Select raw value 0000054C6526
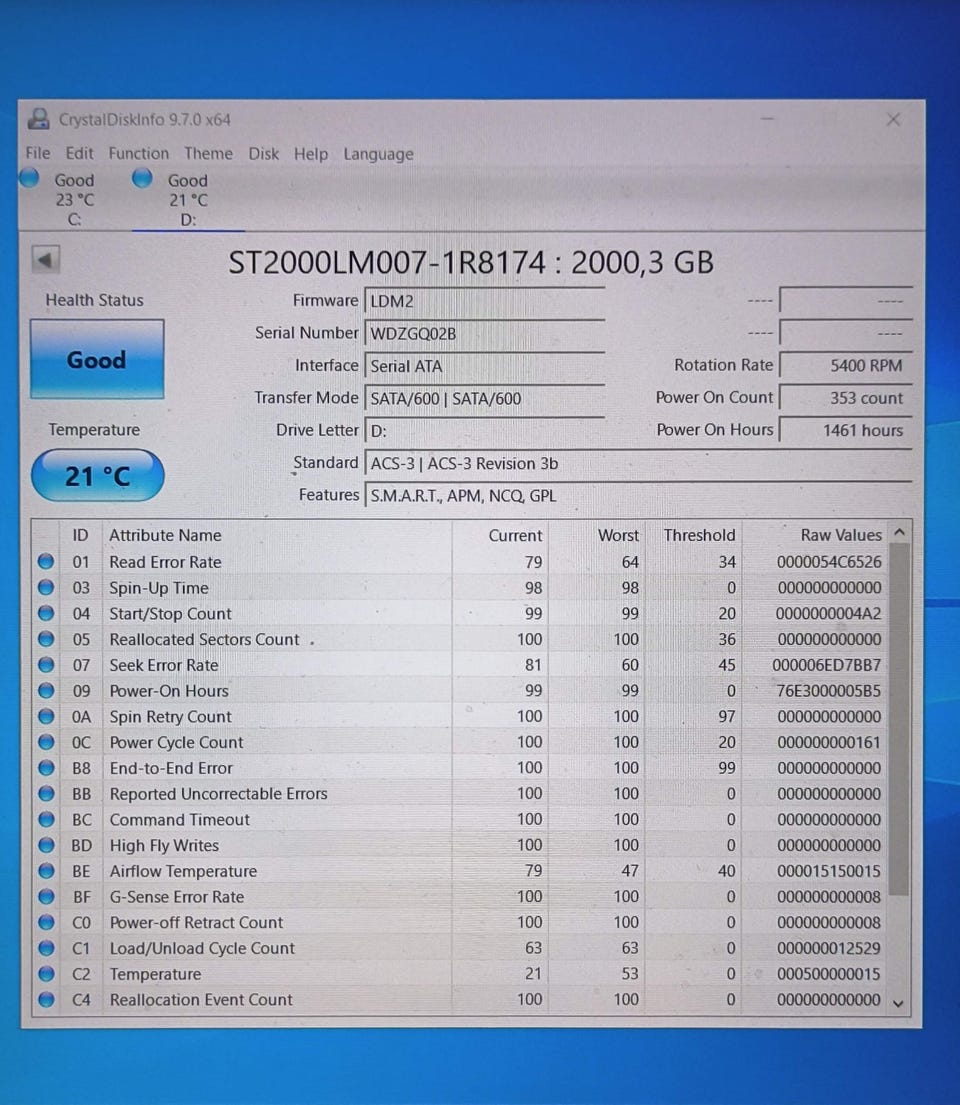Screen dimensions: 960x1105 [829, 562]
